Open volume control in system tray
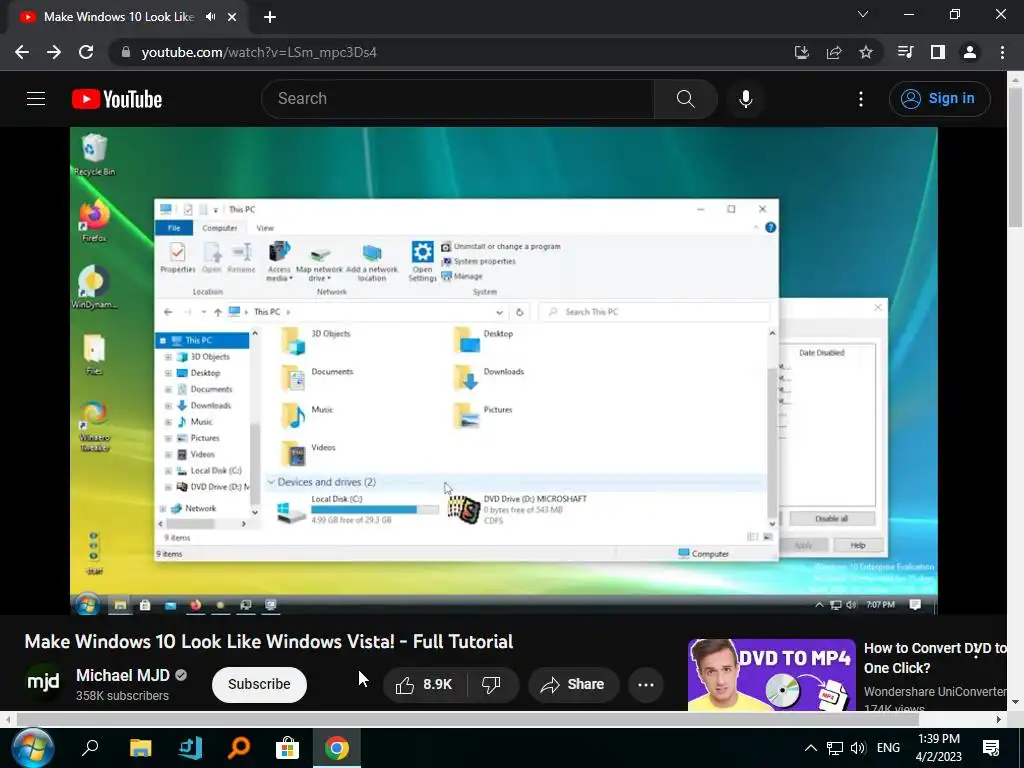The width and height of the screenshot is (1024, 768). 858,748
